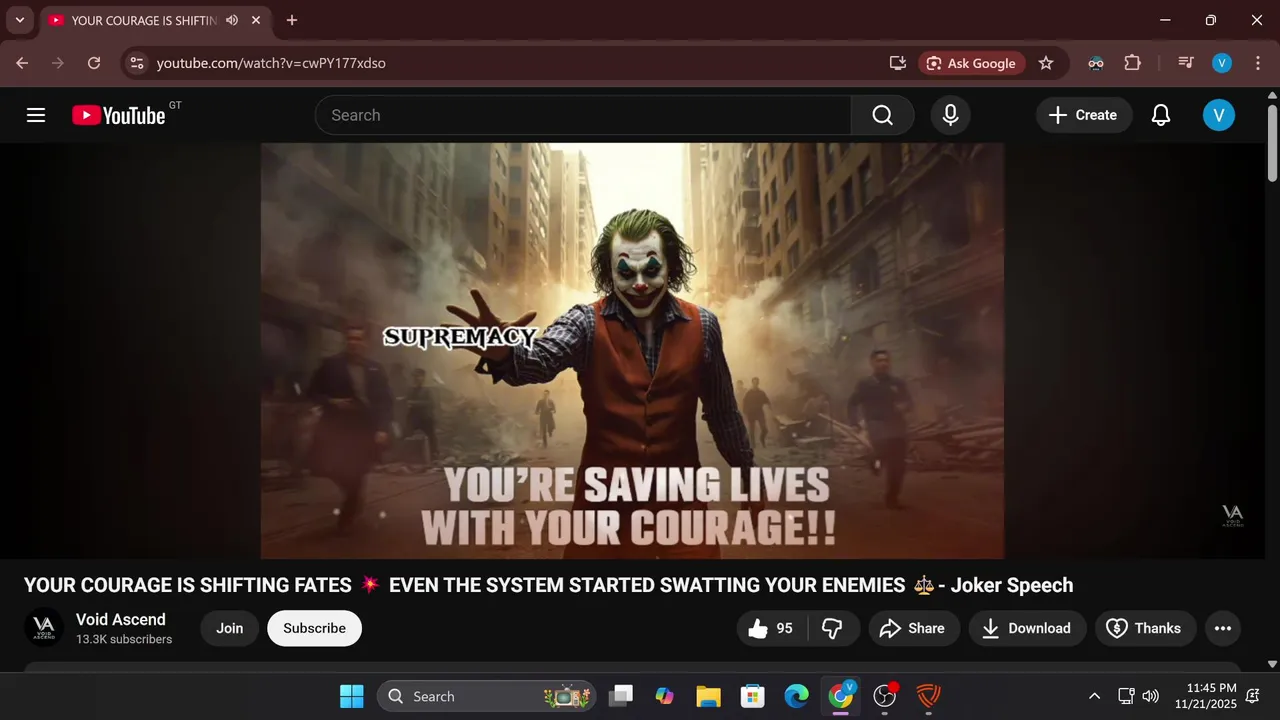
Task: Go to YouTube home via logo
Action: coord(118,115)
